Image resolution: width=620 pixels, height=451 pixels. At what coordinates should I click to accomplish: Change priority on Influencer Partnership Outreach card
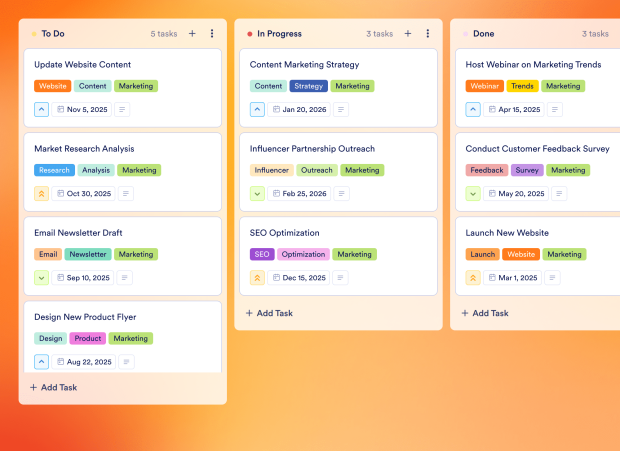[x=257, y=194]
